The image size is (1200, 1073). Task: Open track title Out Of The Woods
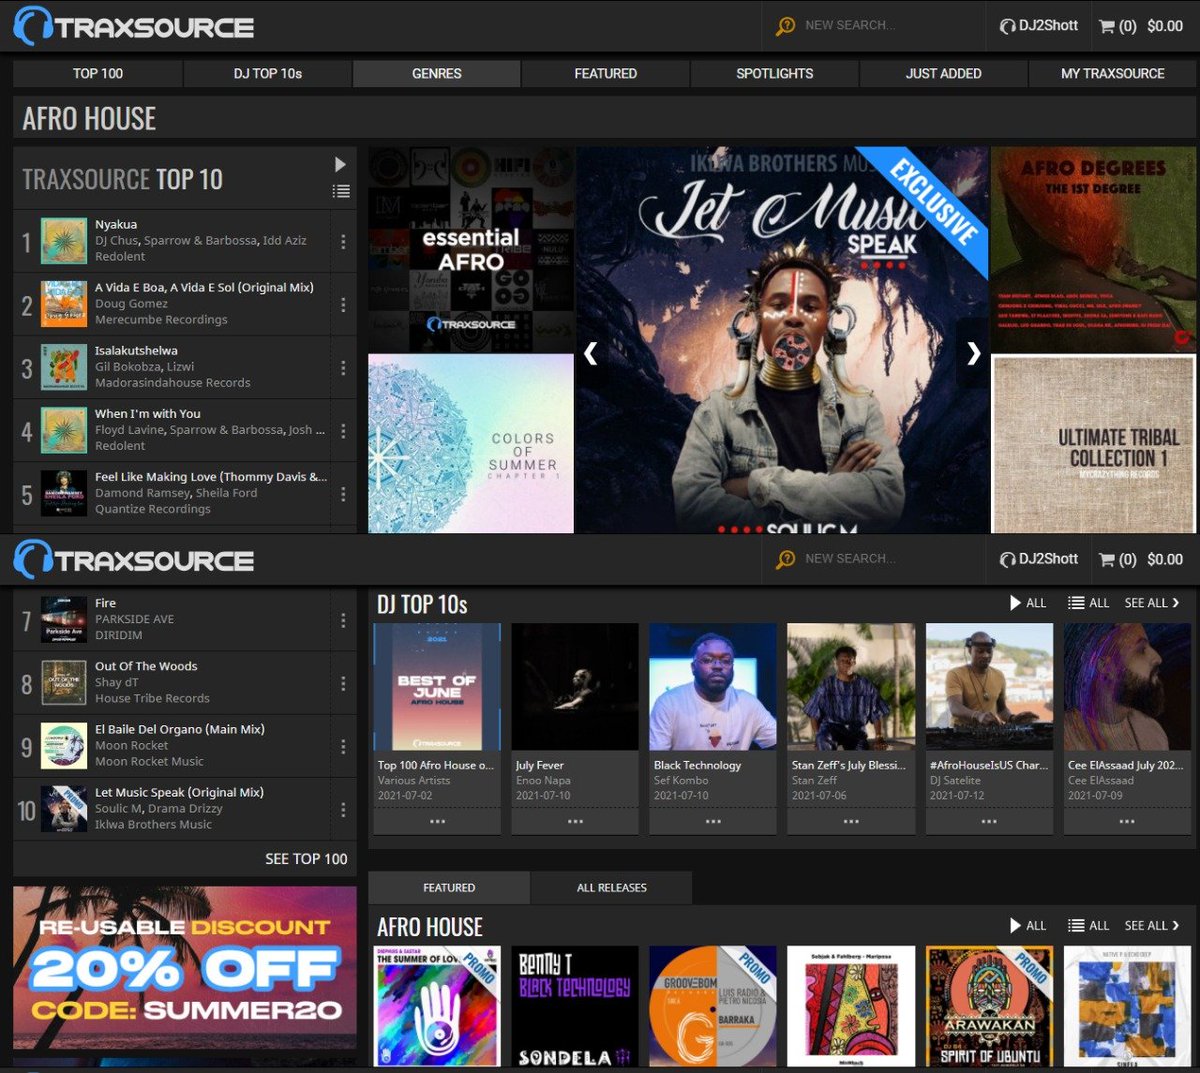point(146,666)
